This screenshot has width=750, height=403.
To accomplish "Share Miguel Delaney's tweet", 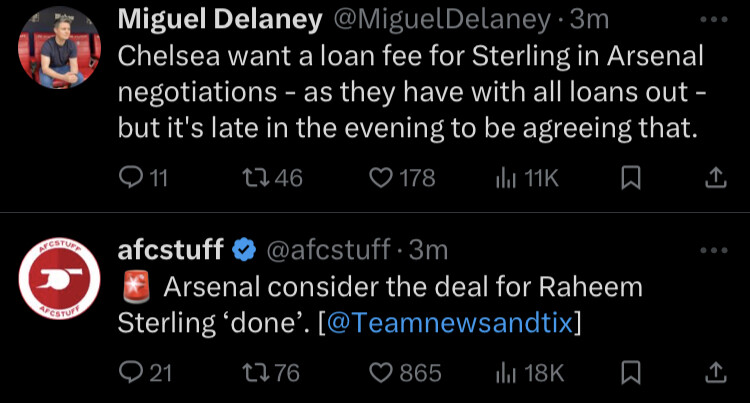I will pos(716,178).
